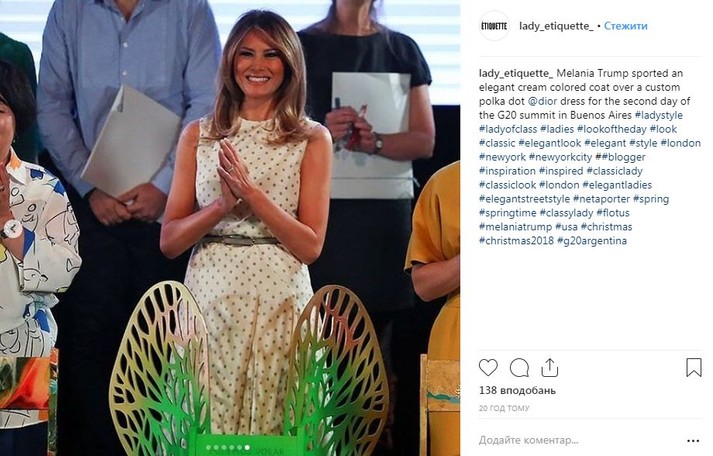Viewport: 713px width, 456px height.
Task: Click the lady_etiquette_ username in header
Action: pos(556,26)
